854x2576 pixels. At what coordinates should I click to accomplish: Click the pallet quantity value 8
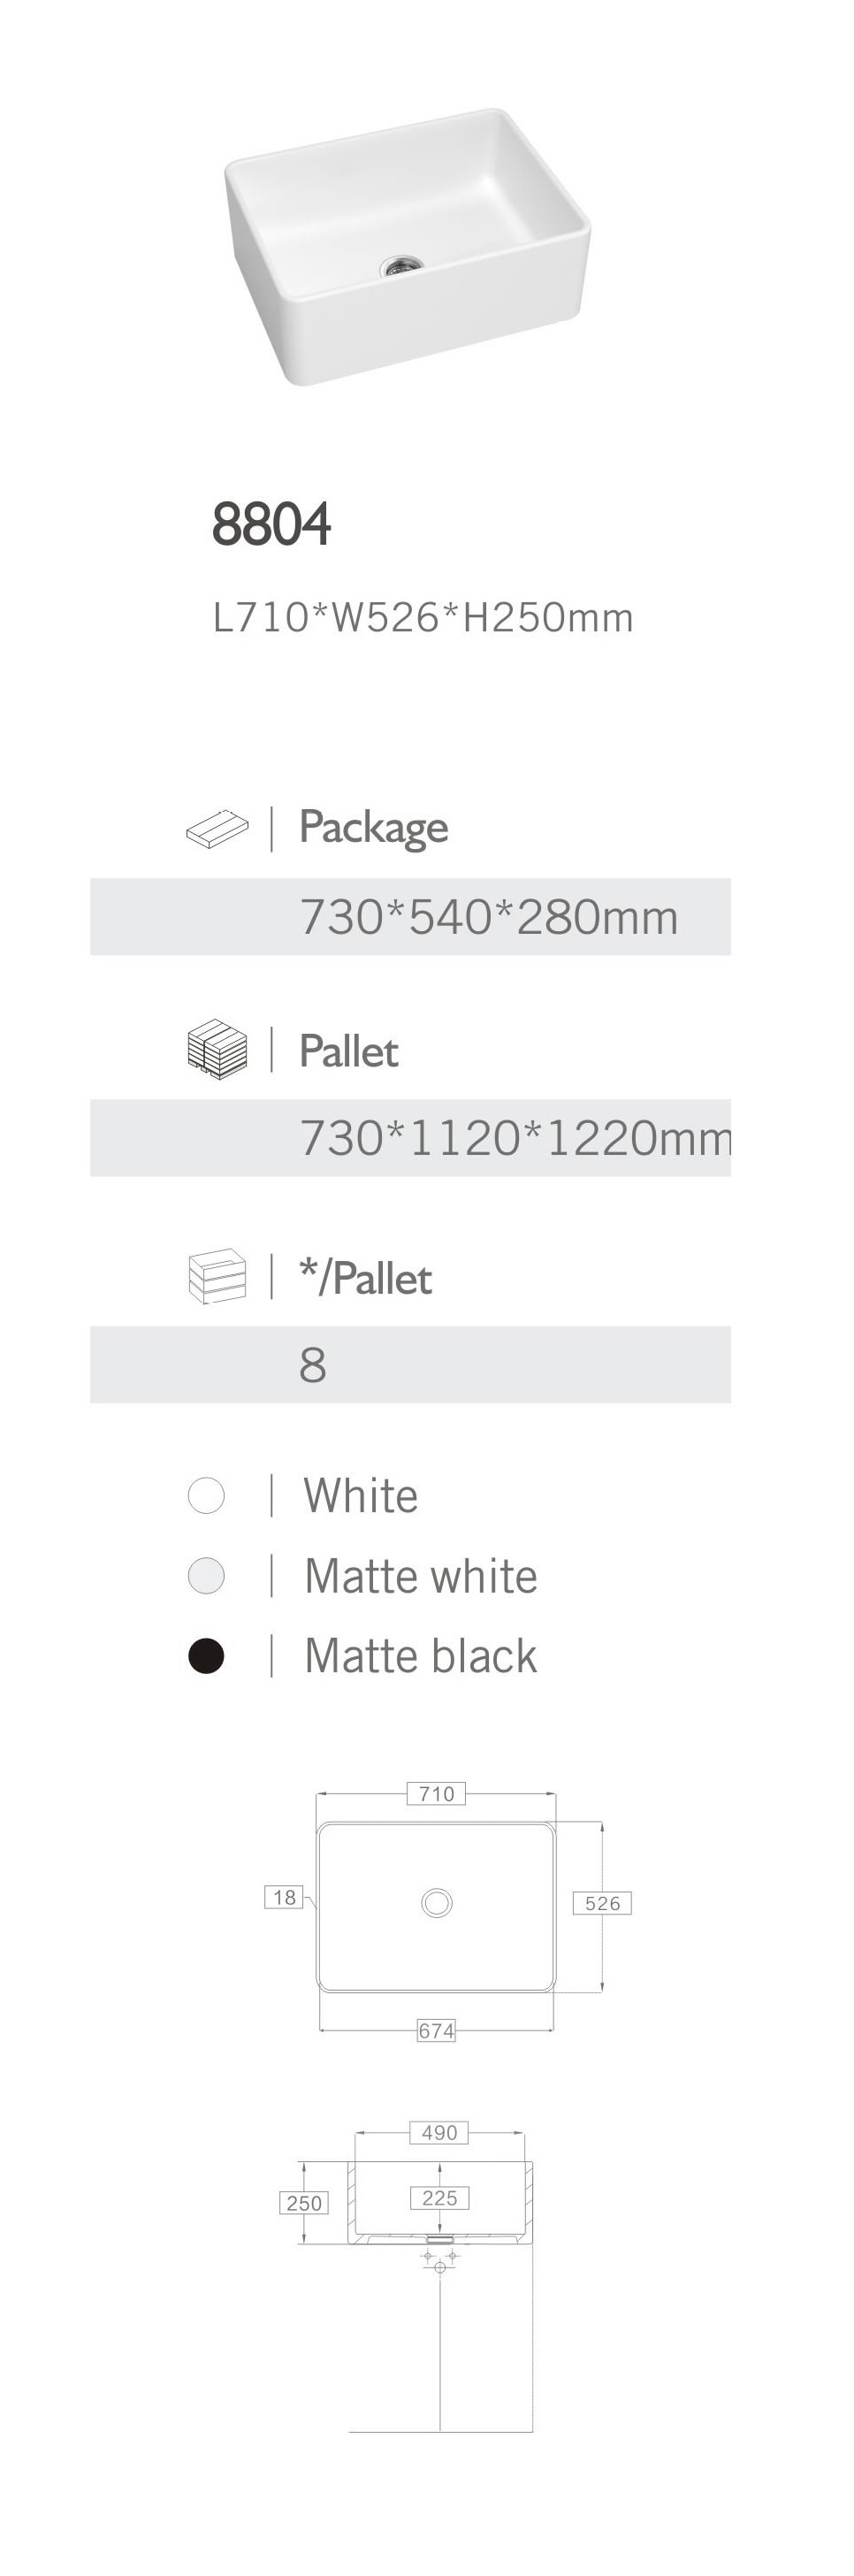pos(313,1365)
